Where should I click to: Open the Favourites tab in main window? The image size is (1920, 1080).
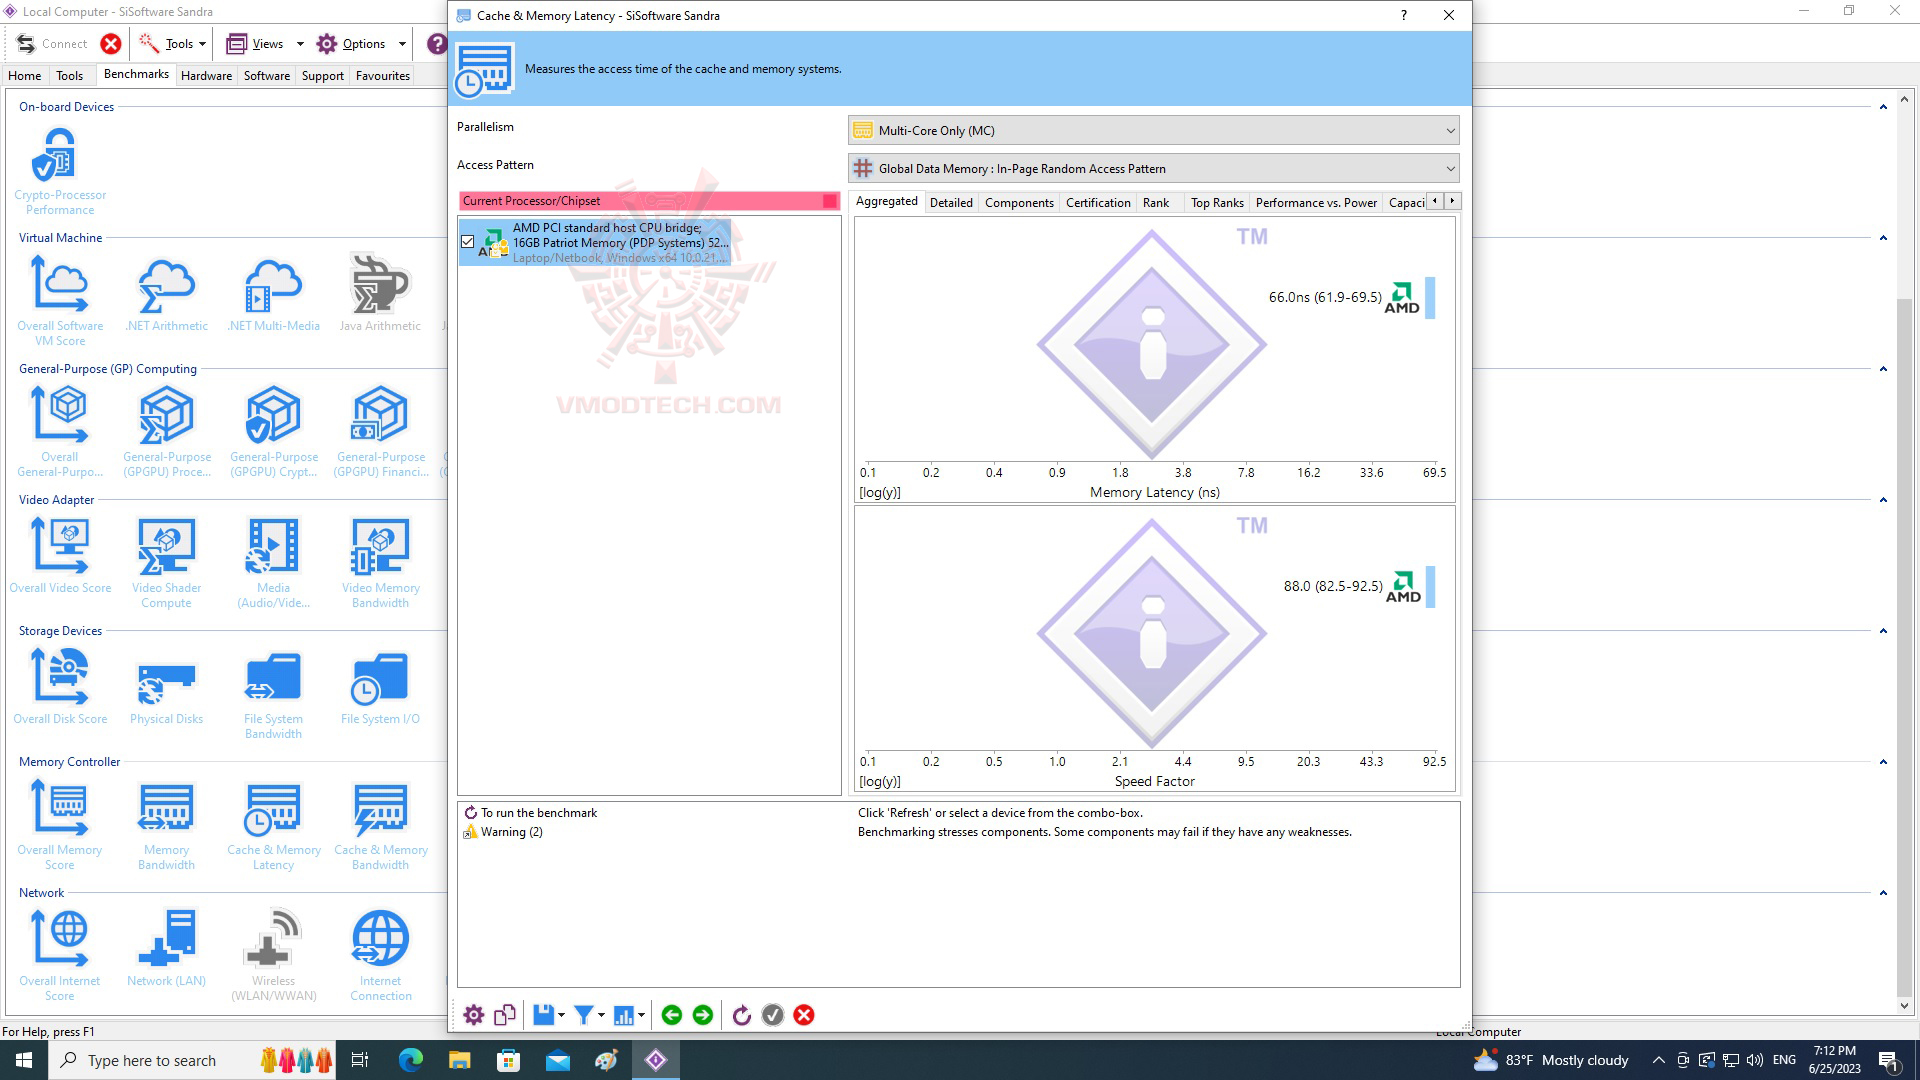click(x=383, y=75)
